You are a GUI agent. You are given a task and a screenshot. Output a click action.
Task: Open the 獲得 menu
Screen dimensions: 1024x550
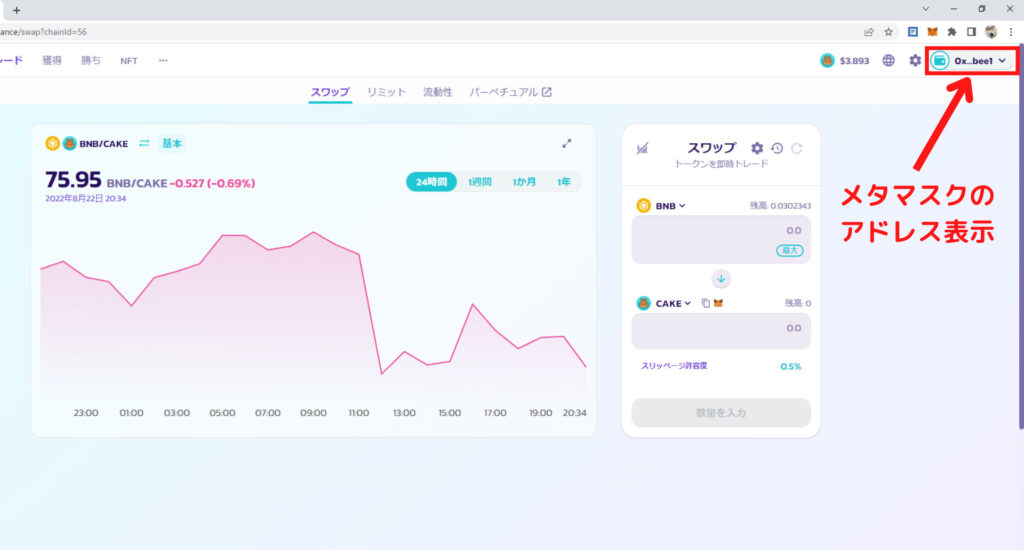[x=52, y=61]
